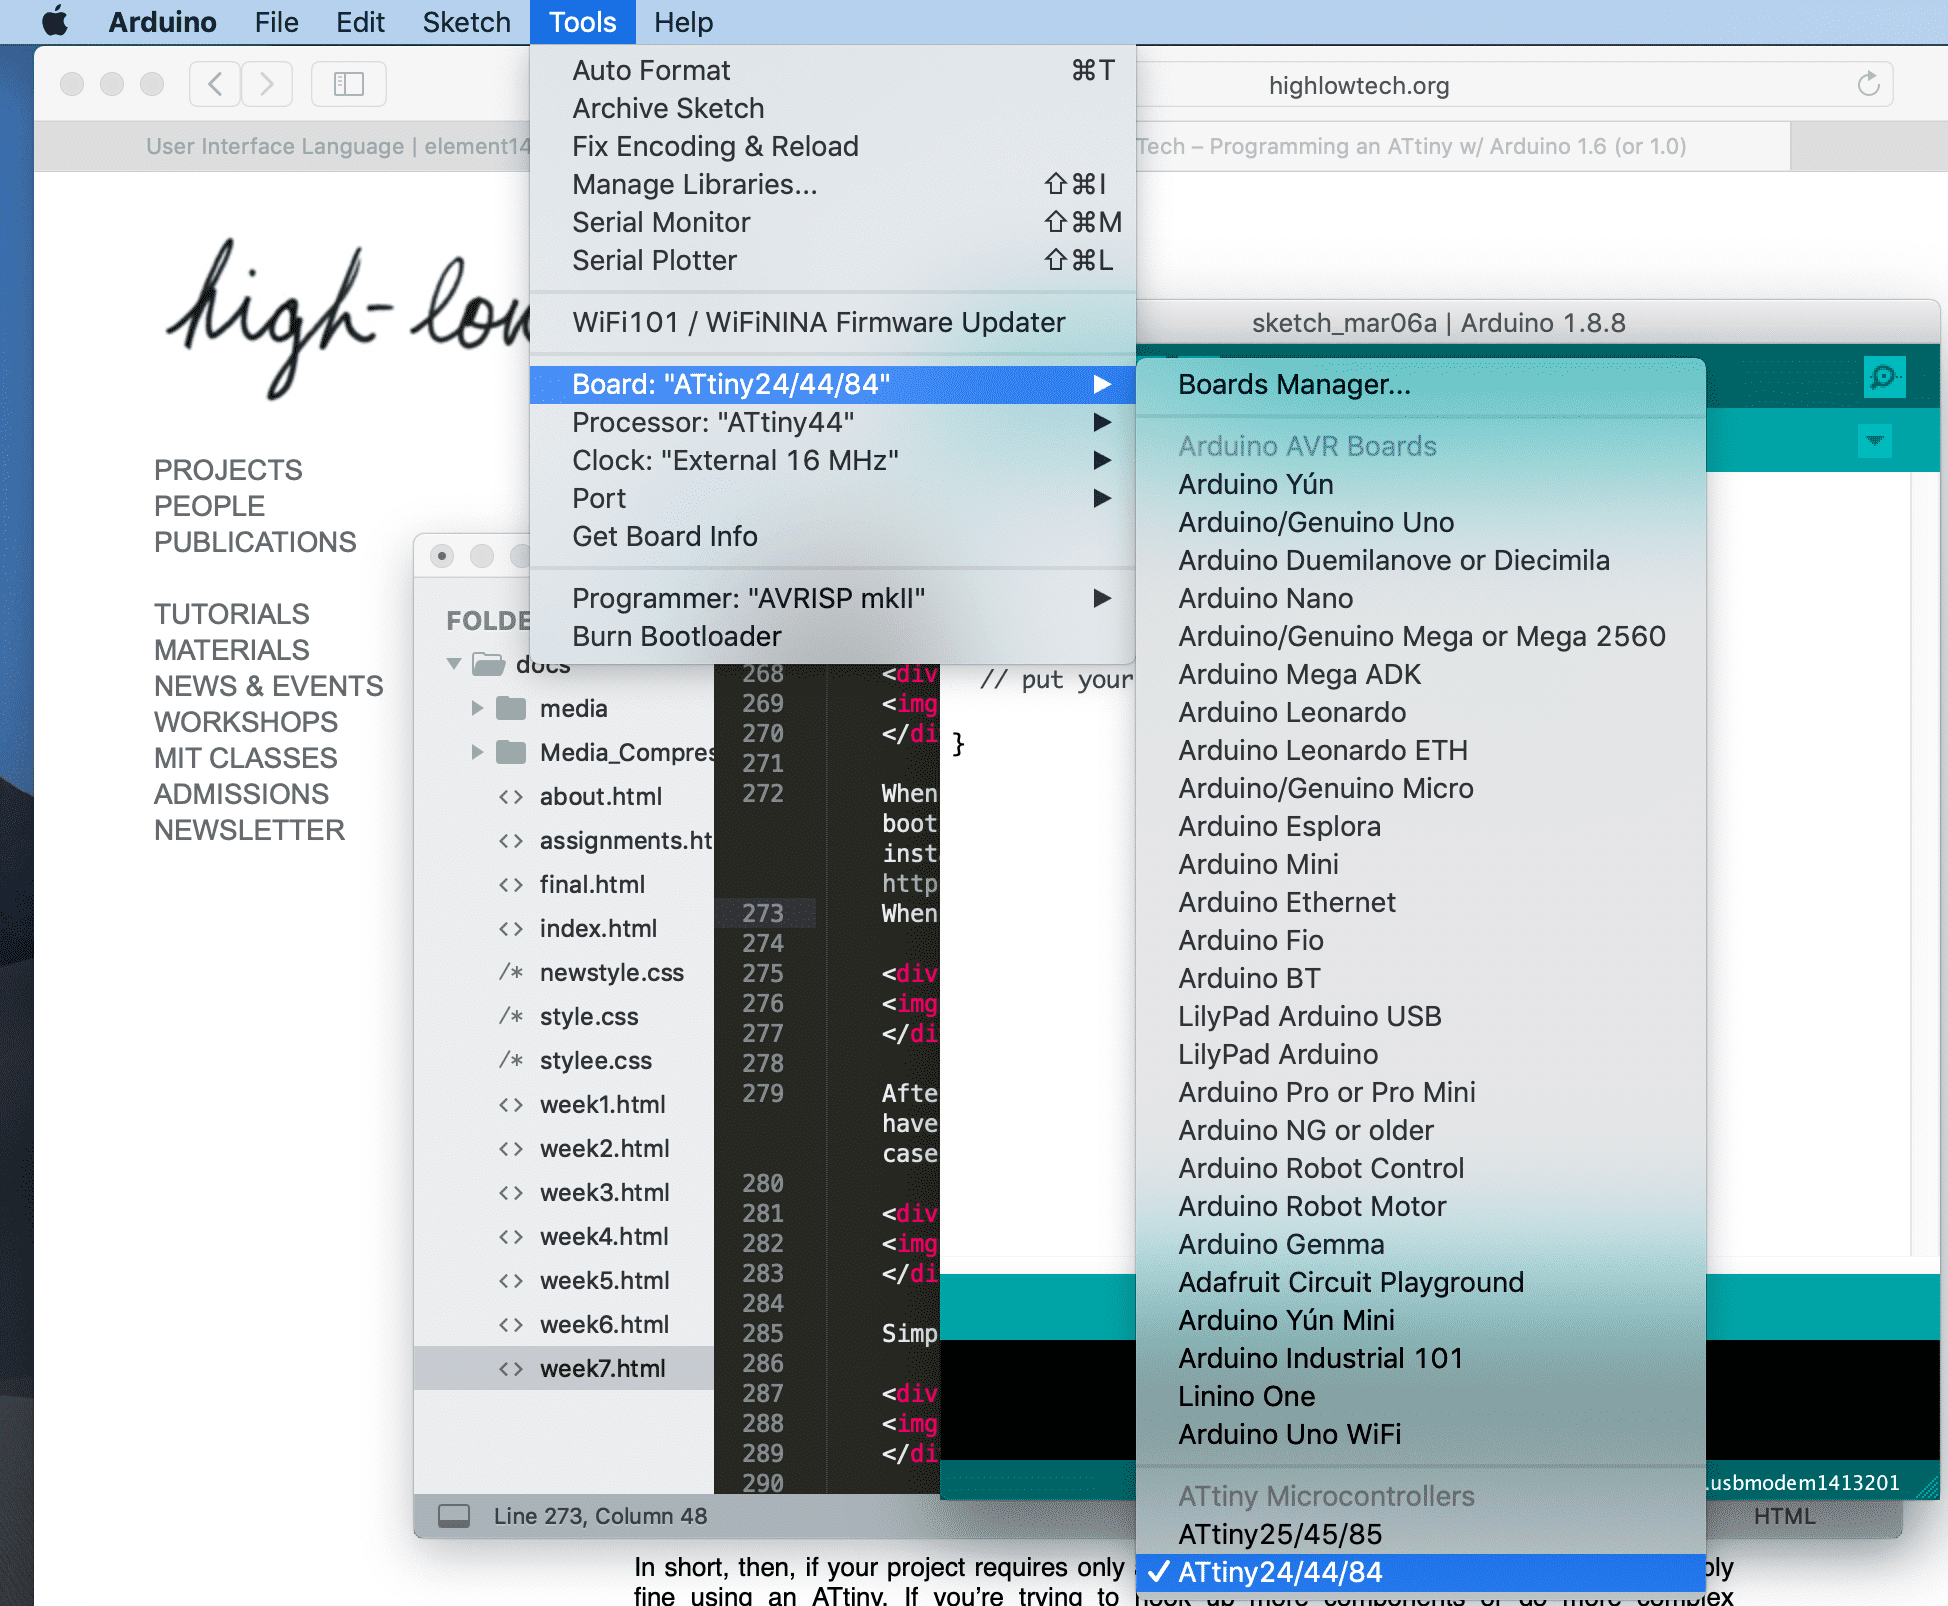The image size is (1948, 1606).
Task: Select the checked ATtiny24/44/84 board option
Action: point(1280,1572)
